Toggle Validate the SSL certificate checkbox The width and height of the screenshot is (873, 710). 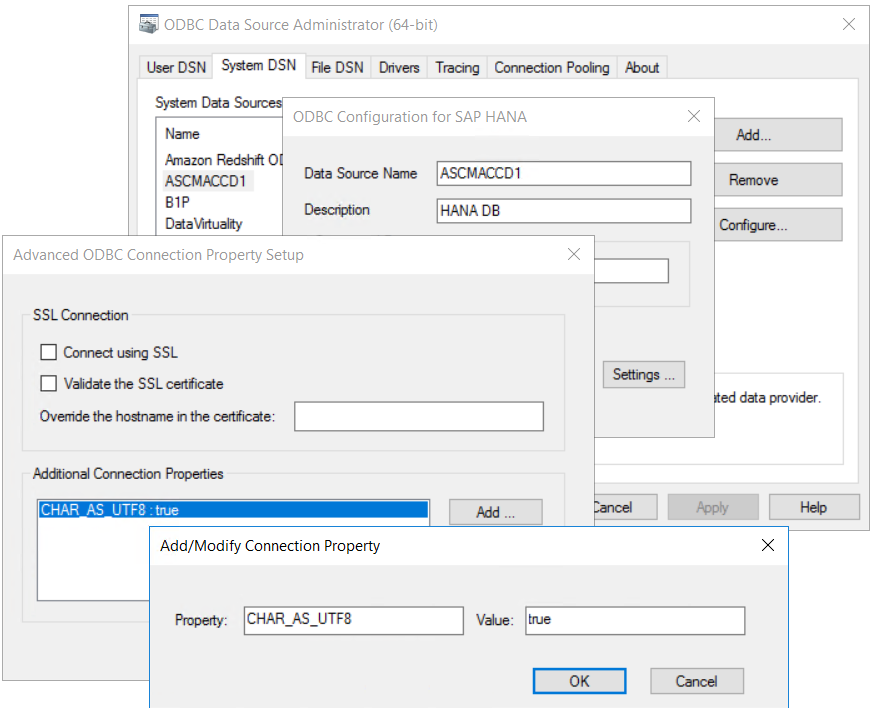[48, 383]
